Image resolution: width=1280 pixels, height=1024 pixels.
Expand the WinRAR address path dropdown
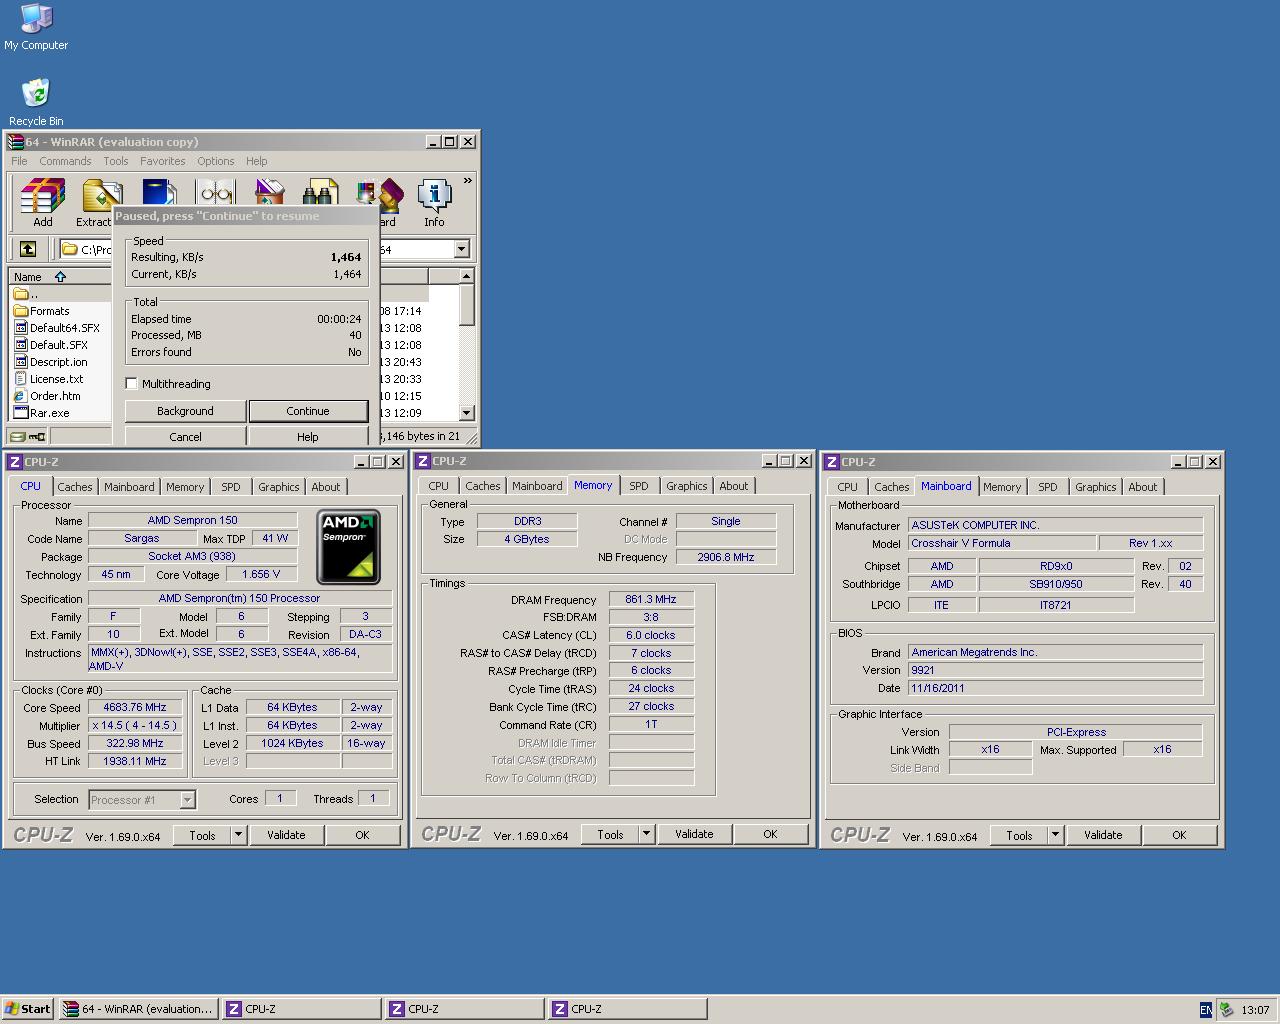pyautogui.click(x=462, y=249)
